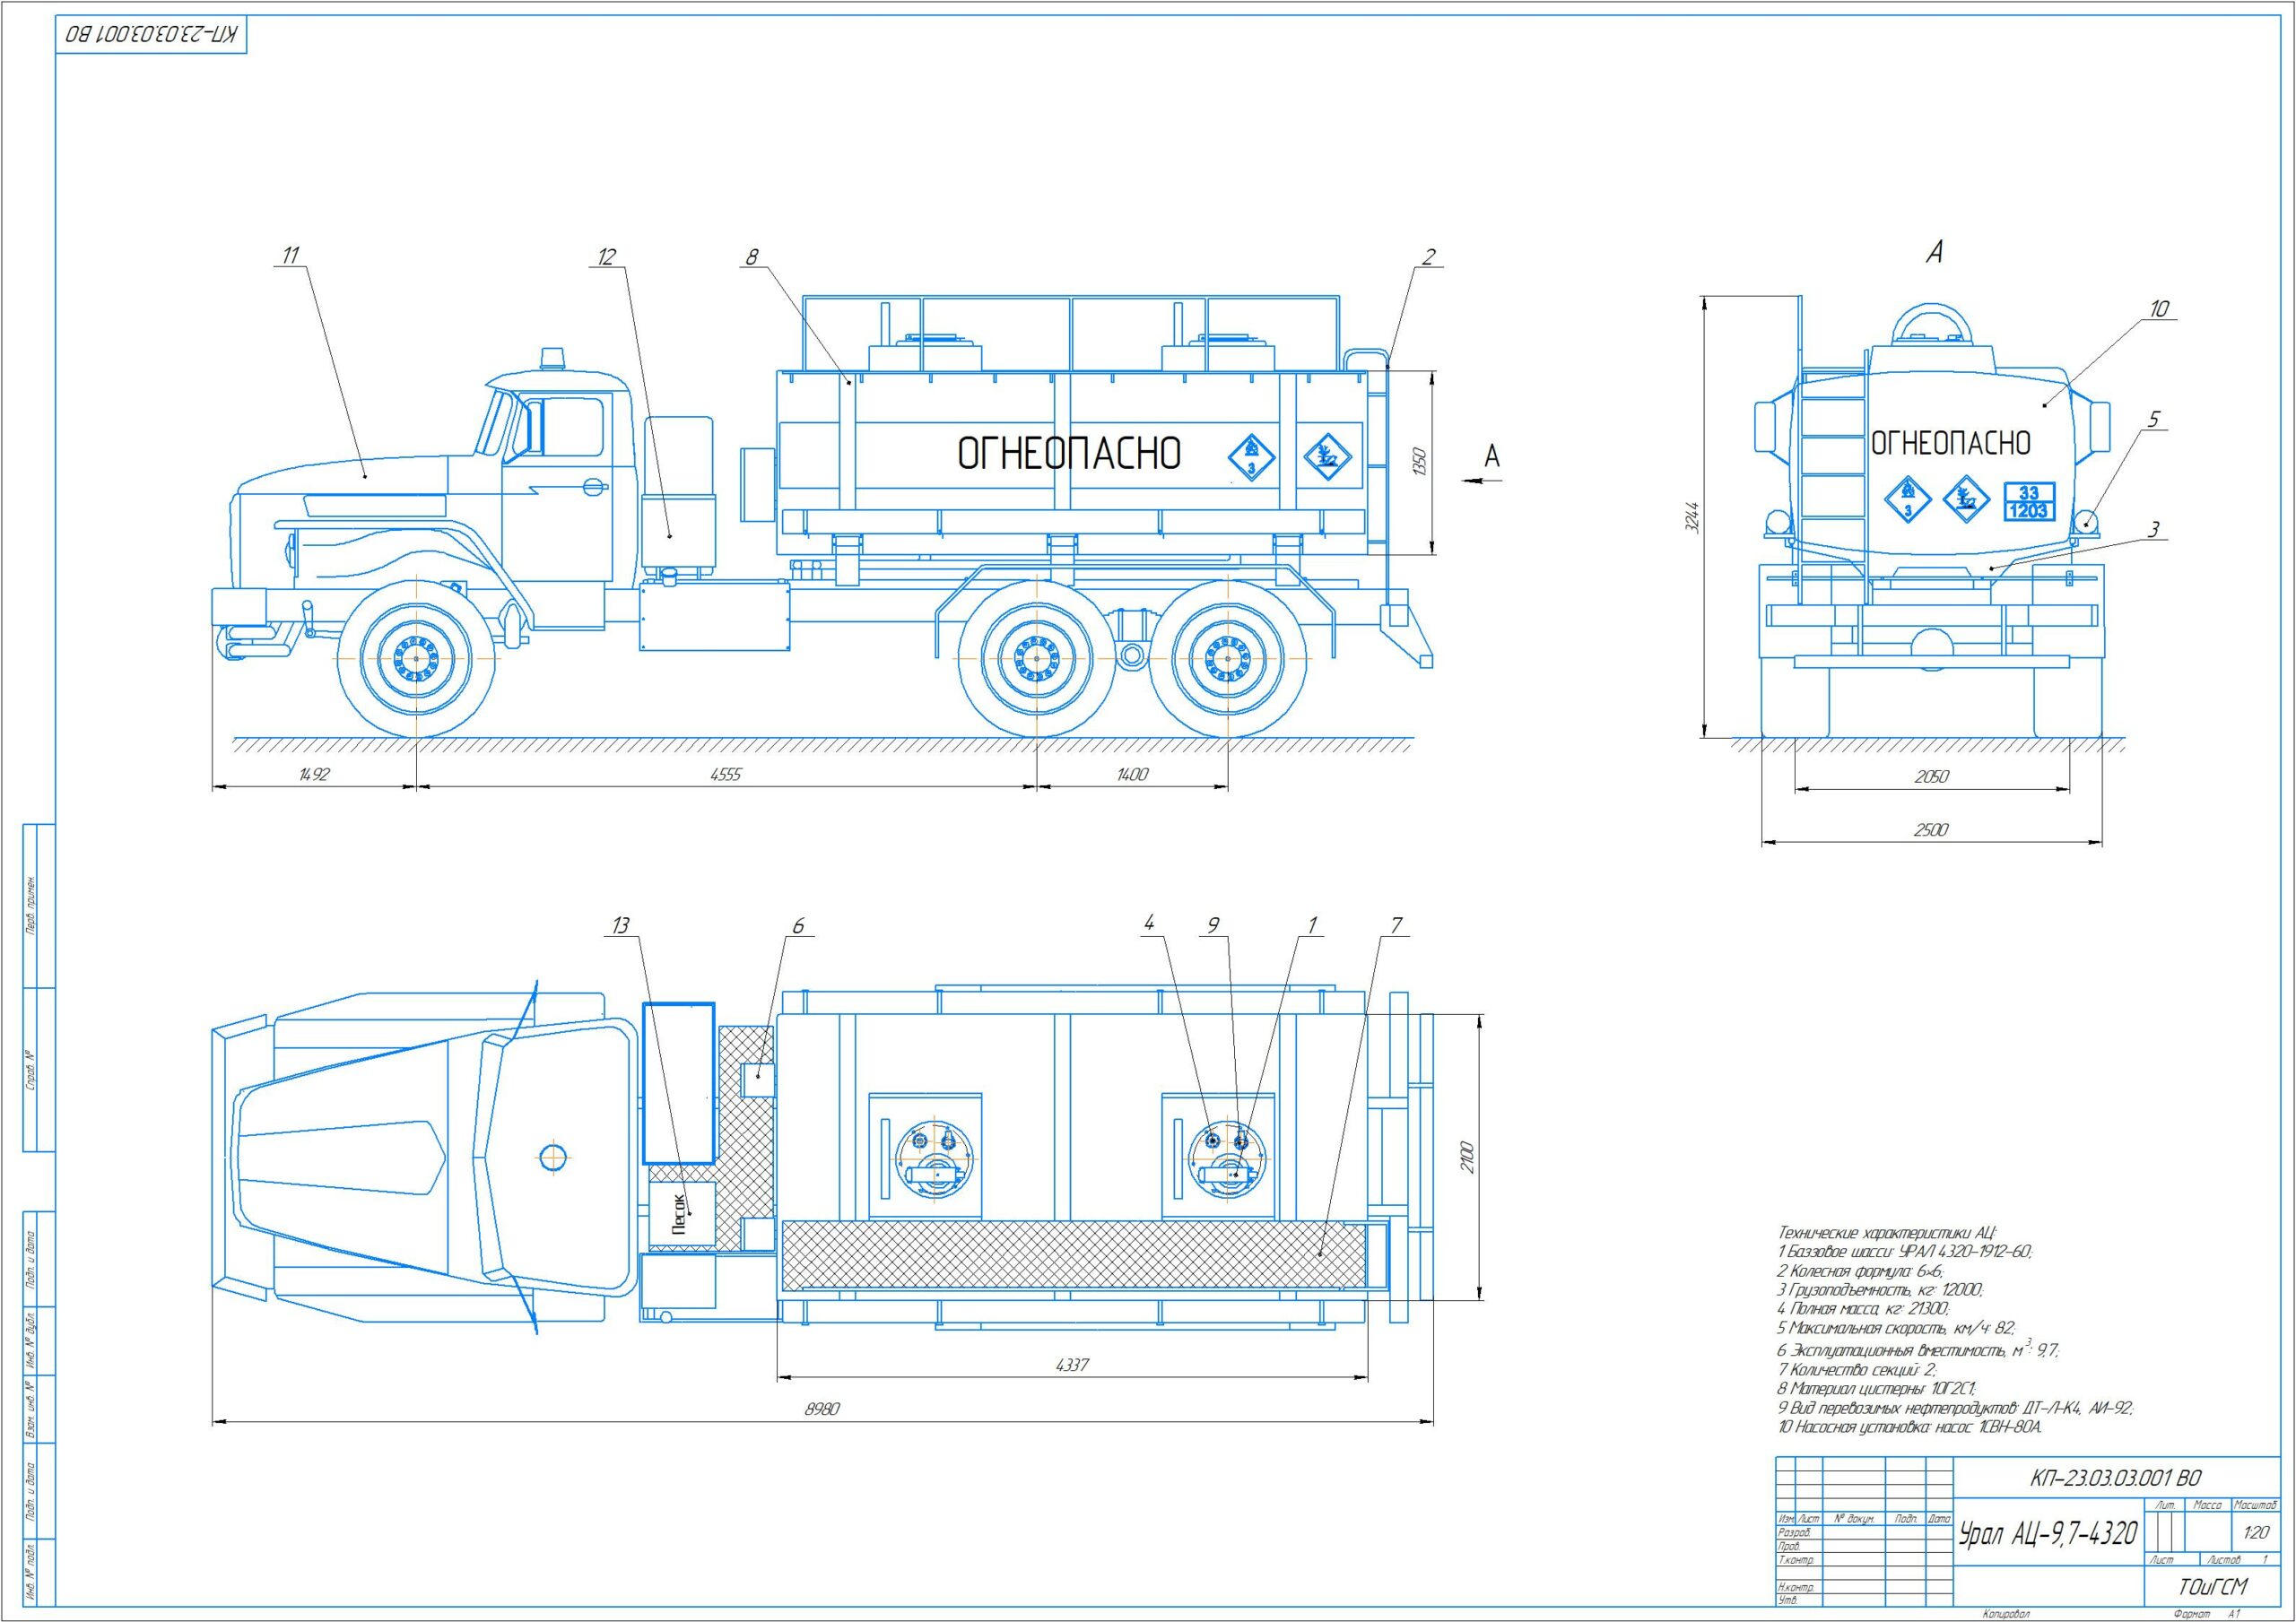The width and height of the screenshot is (2296, 1622).
Task: Select spec line 4 Полная масса 21300
Action: (1864, 1310)
